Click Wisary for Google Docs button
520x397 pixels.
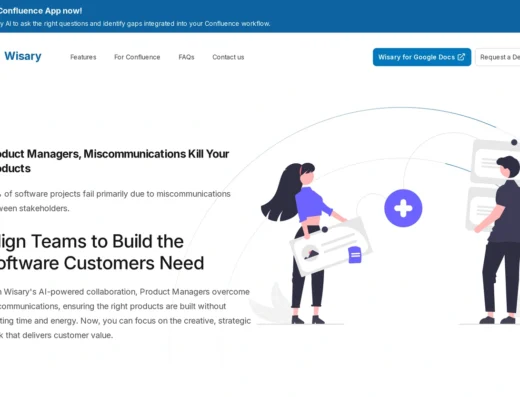[422, 57]
